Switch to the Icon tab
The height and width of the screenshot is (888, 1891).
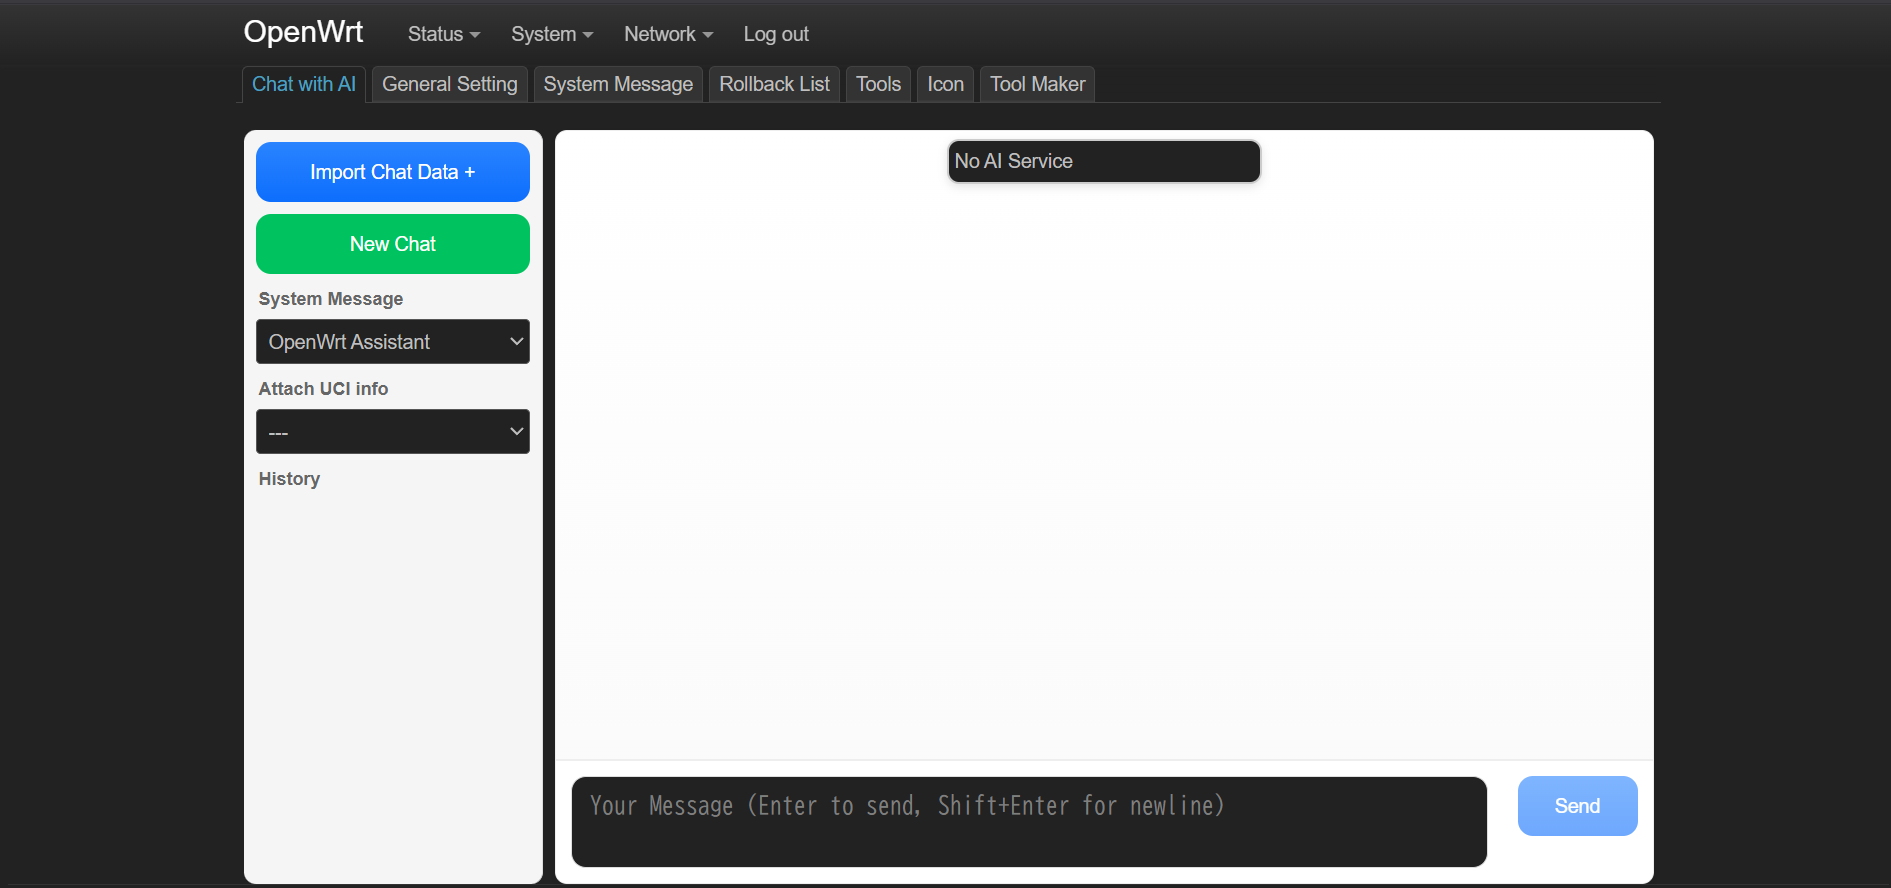945,84
